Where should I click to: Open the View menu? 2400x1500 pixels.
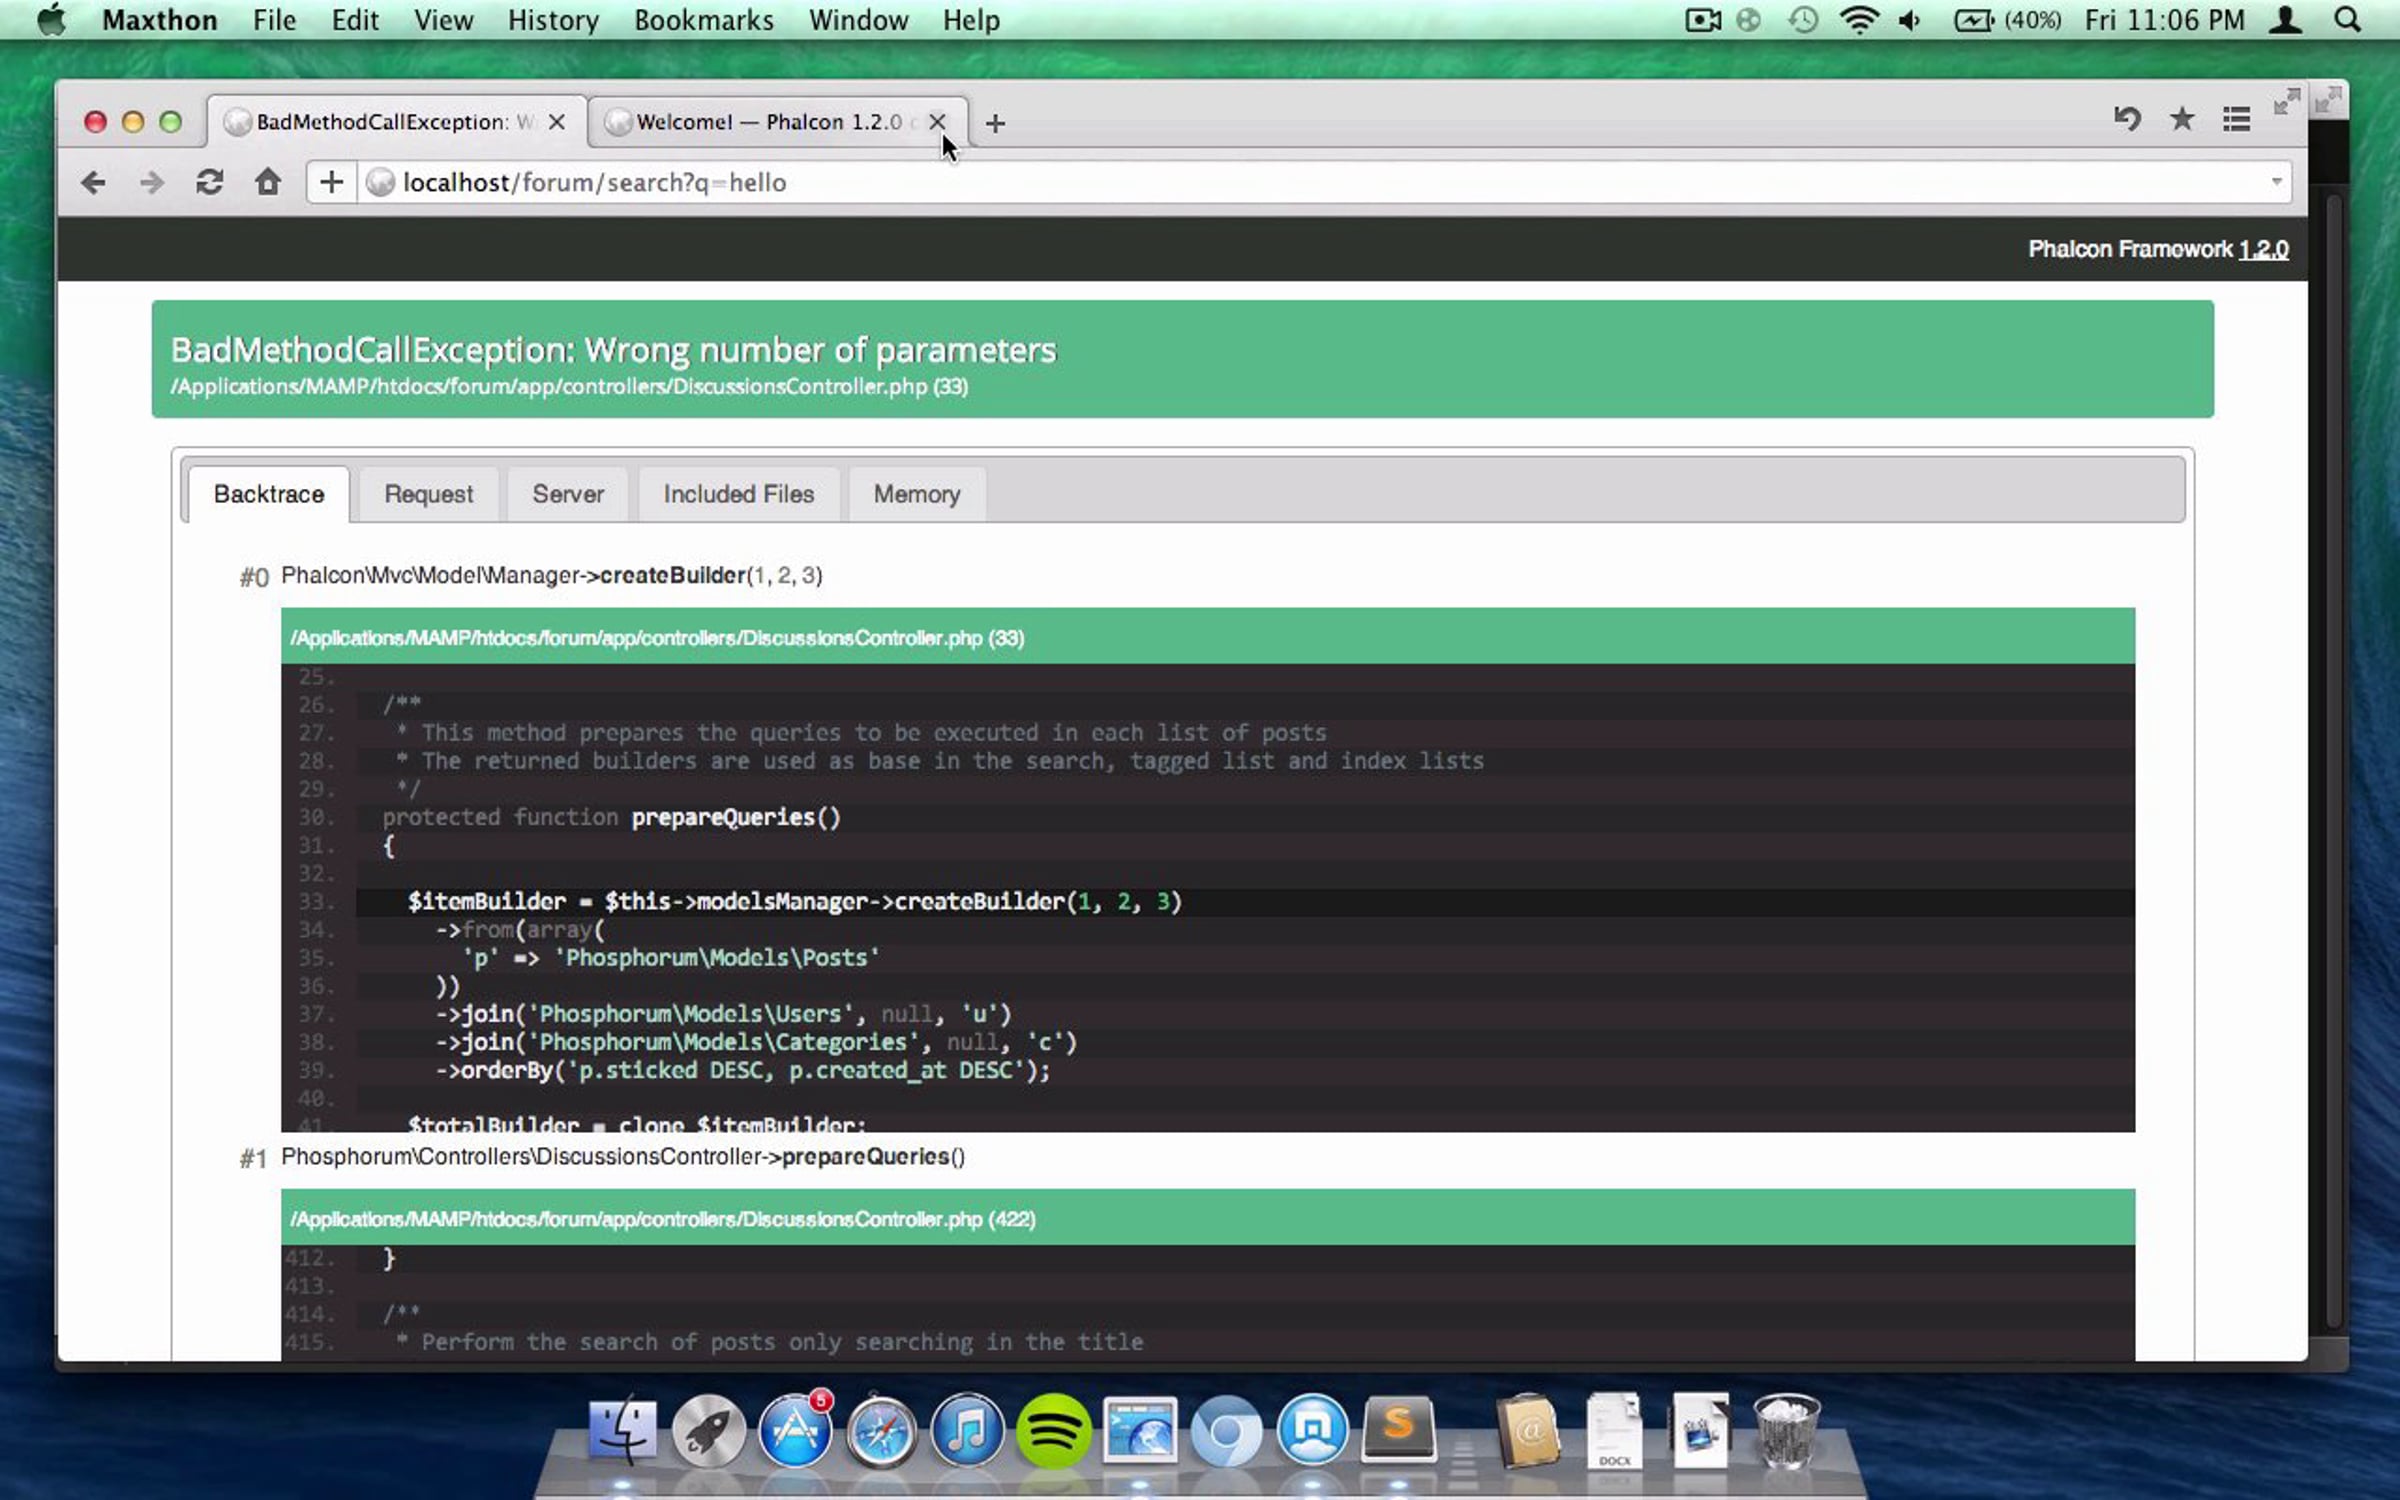click(x=443, y=20)
